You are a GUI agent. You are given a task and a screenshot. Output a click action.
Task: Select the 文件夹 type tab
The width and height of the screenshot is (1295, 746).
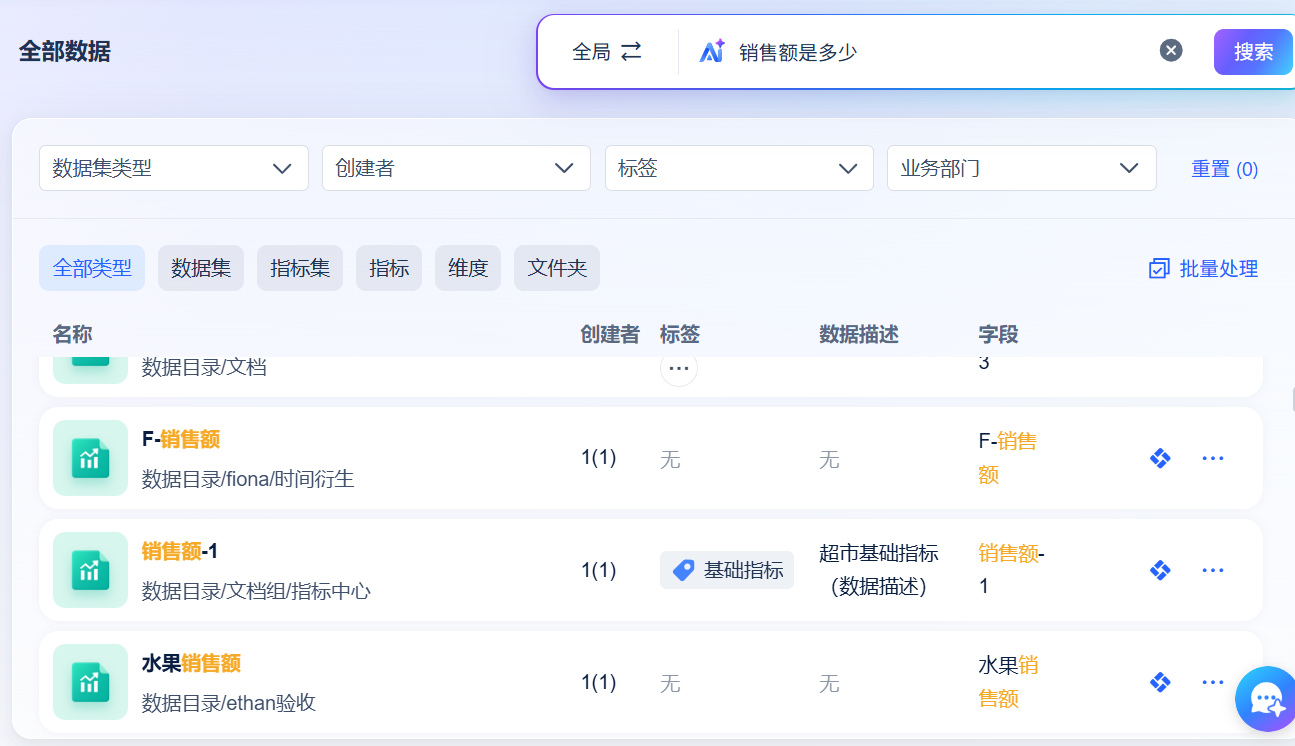[x=557, y=268]
